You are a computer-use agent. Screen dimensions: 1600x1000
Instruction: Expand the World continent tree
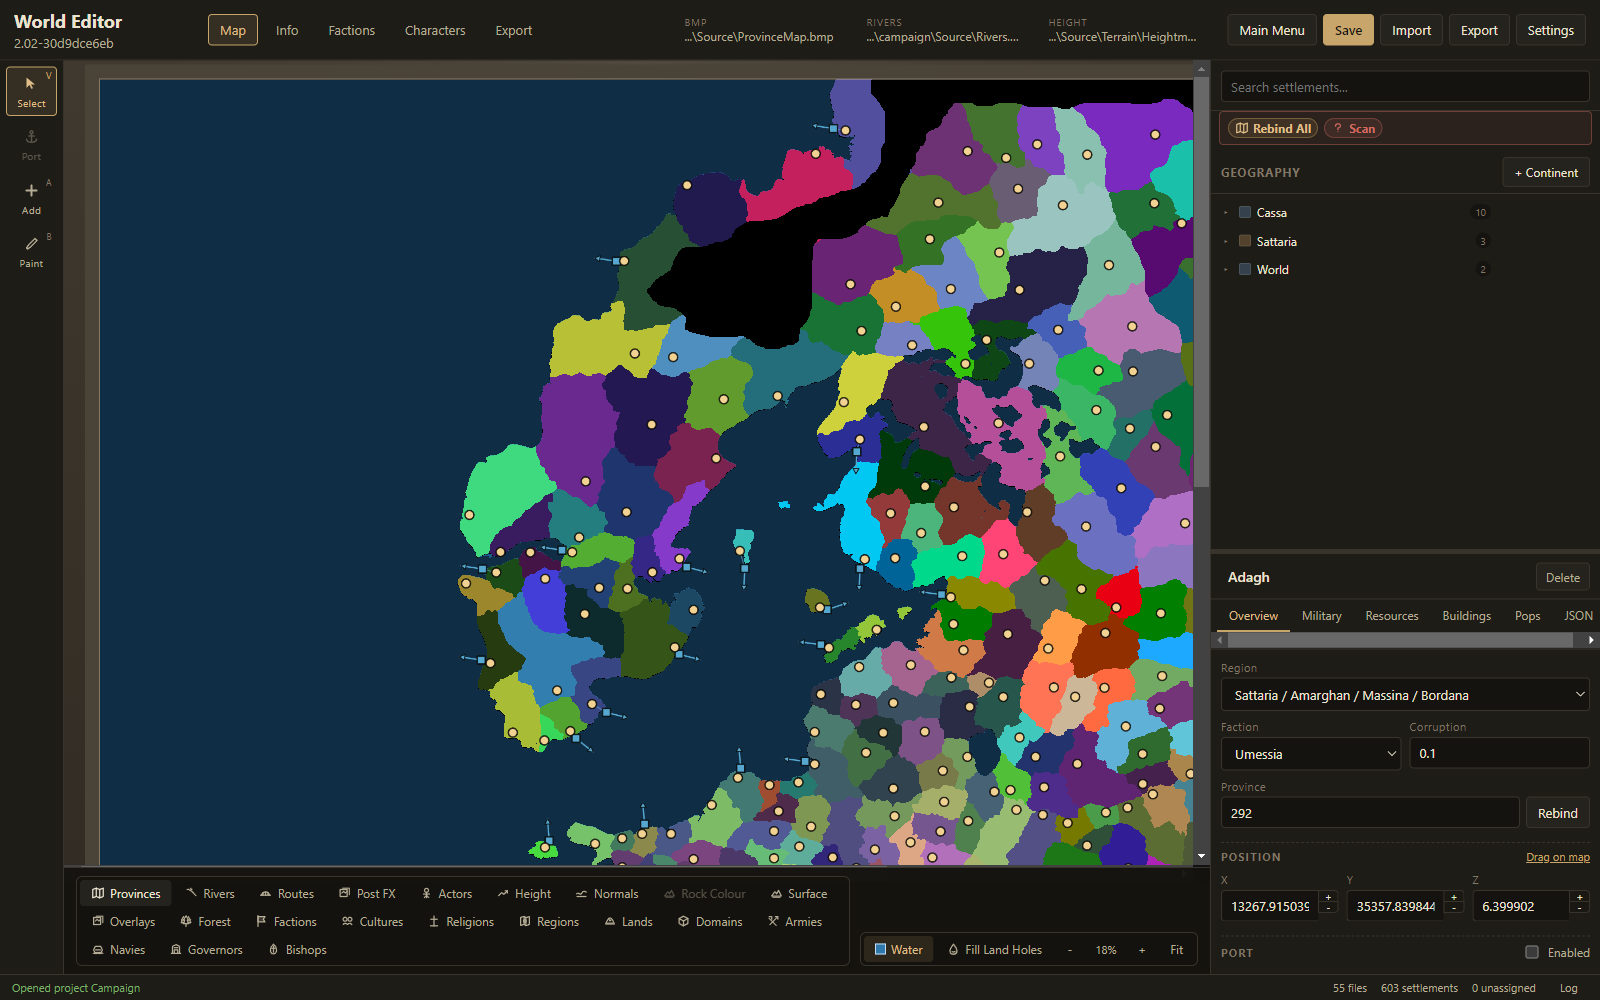[x=1226, y=270]
